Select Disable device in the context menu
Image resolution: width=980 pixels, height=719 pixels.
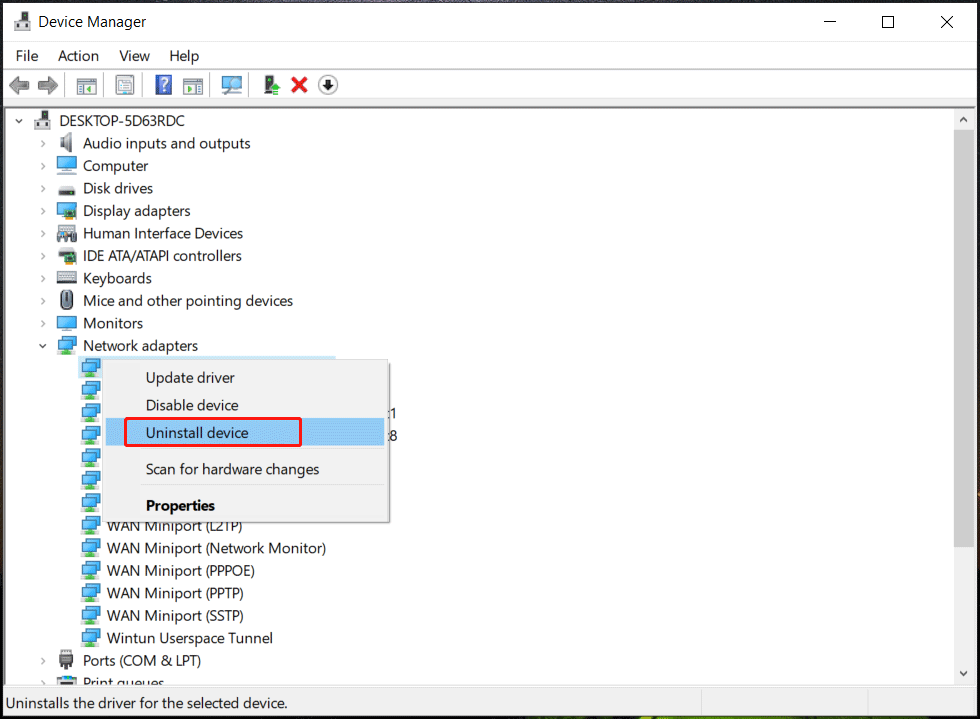192,405
